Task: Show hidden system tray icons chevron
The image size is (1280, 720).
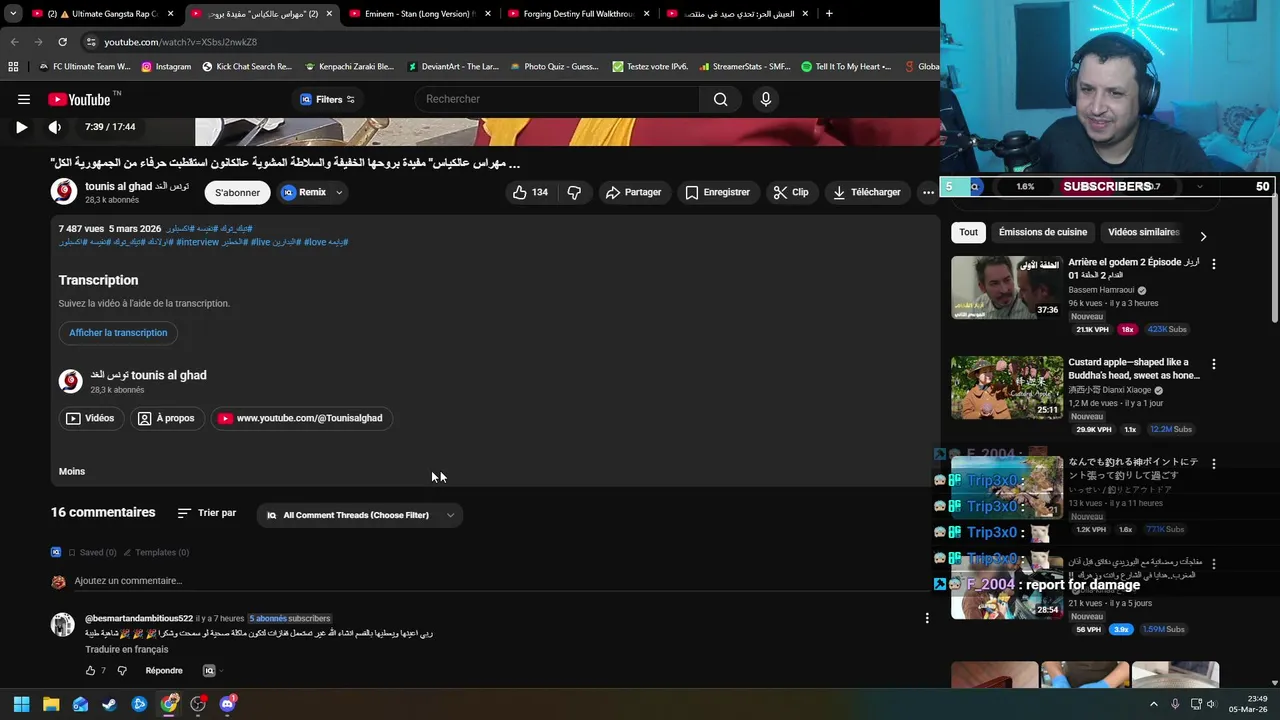Action: click(1154, 704)
